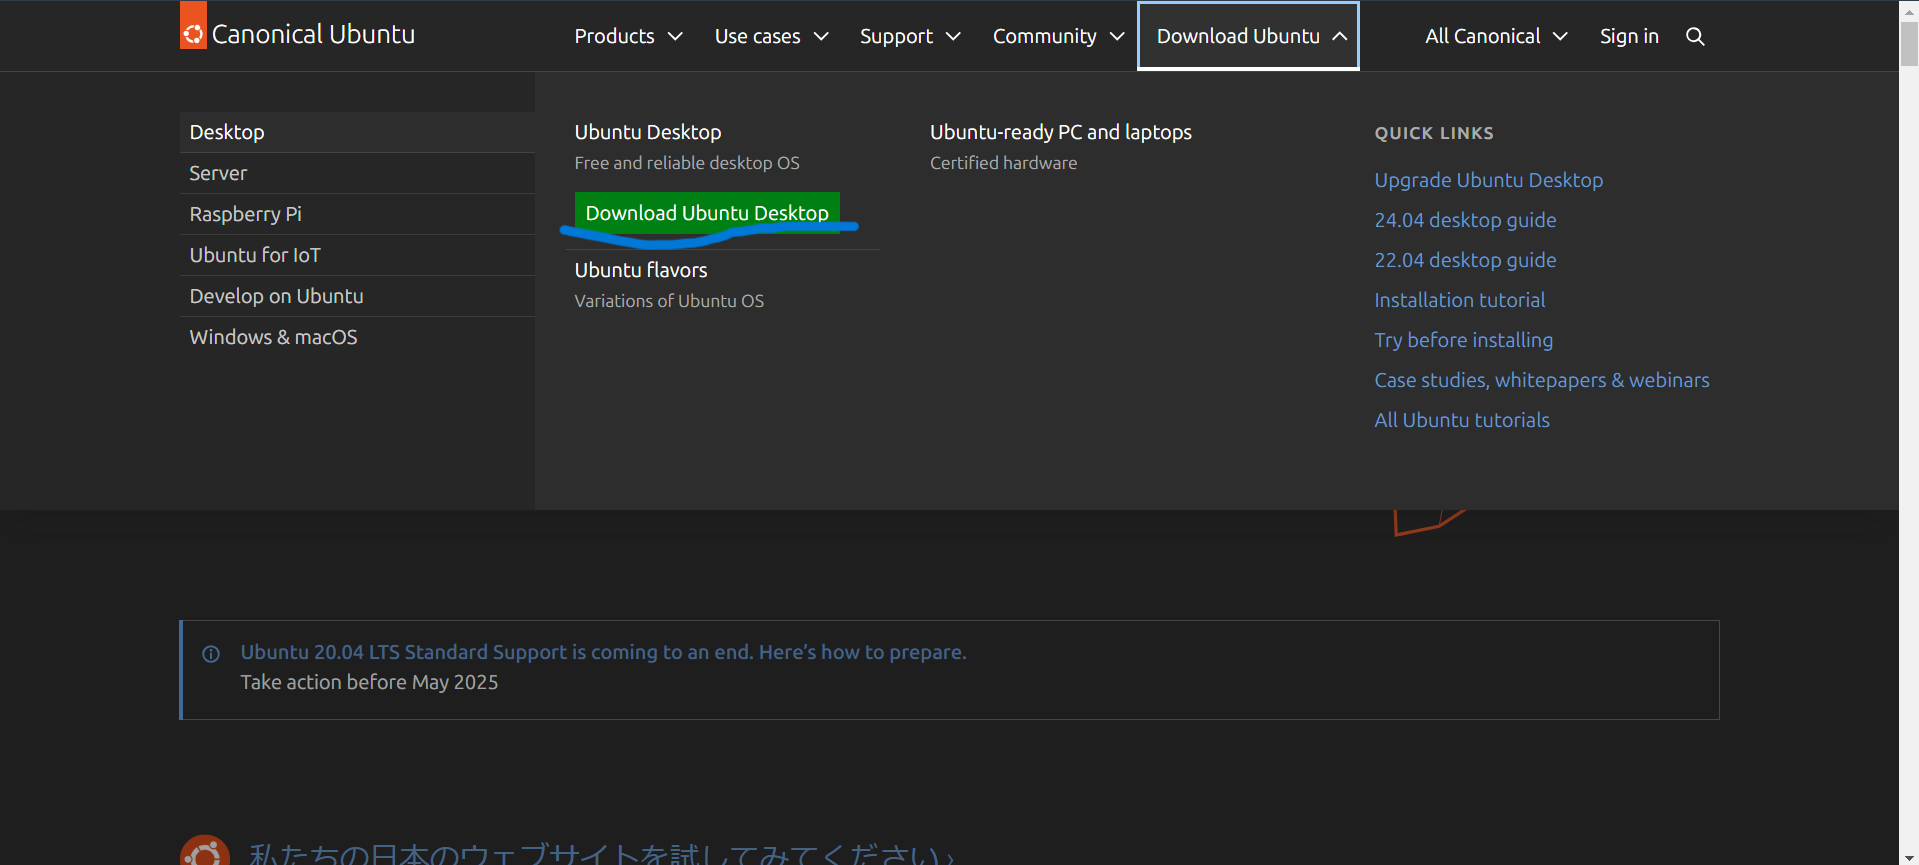Image resolution: width=1919 pixels, height=865 pixels.
Task: Open the Upgrade Ubuntu Desktop quick link
Action: [x=1487, y=180]
